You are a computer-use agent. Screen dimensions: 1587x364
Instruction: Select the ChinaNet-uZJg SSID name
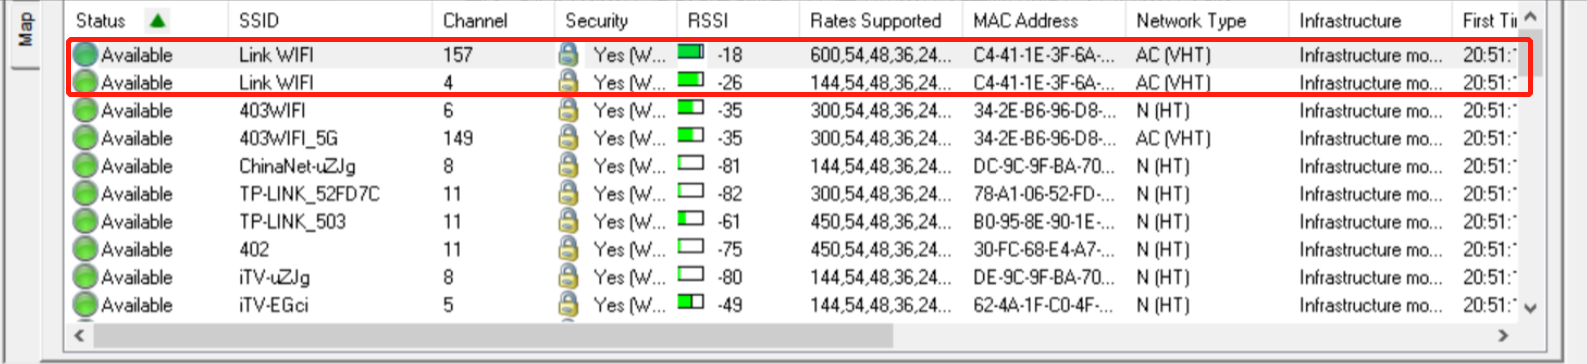297,166
